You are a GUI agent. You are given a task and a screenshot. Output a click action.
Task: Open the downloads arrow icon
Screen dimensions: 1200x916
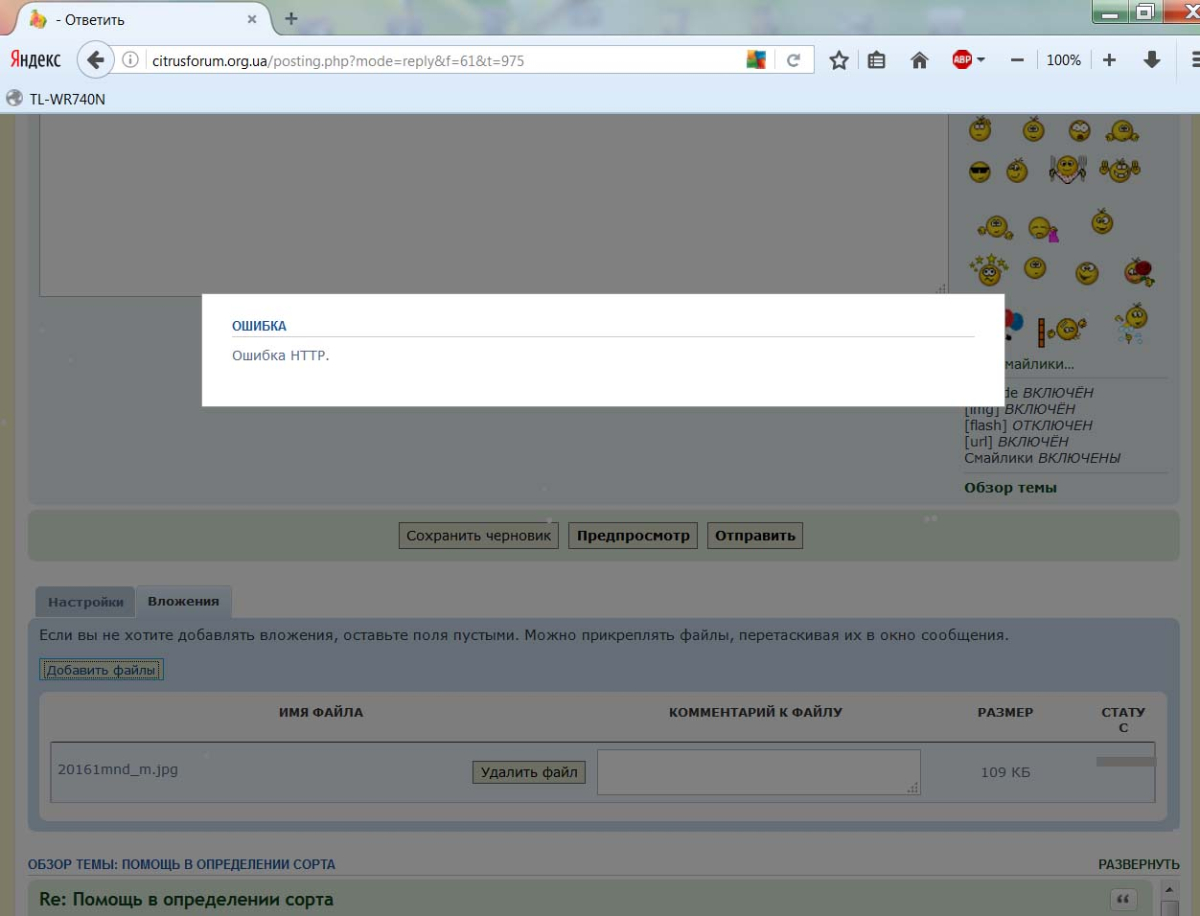pos(1152,60)
